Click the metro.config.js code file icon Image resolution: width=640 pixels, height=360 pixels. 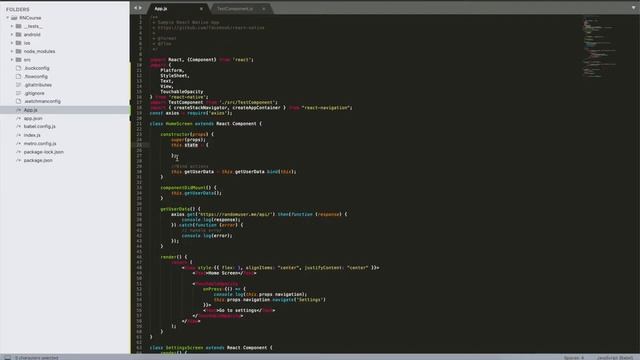click(x=18, y=144)
